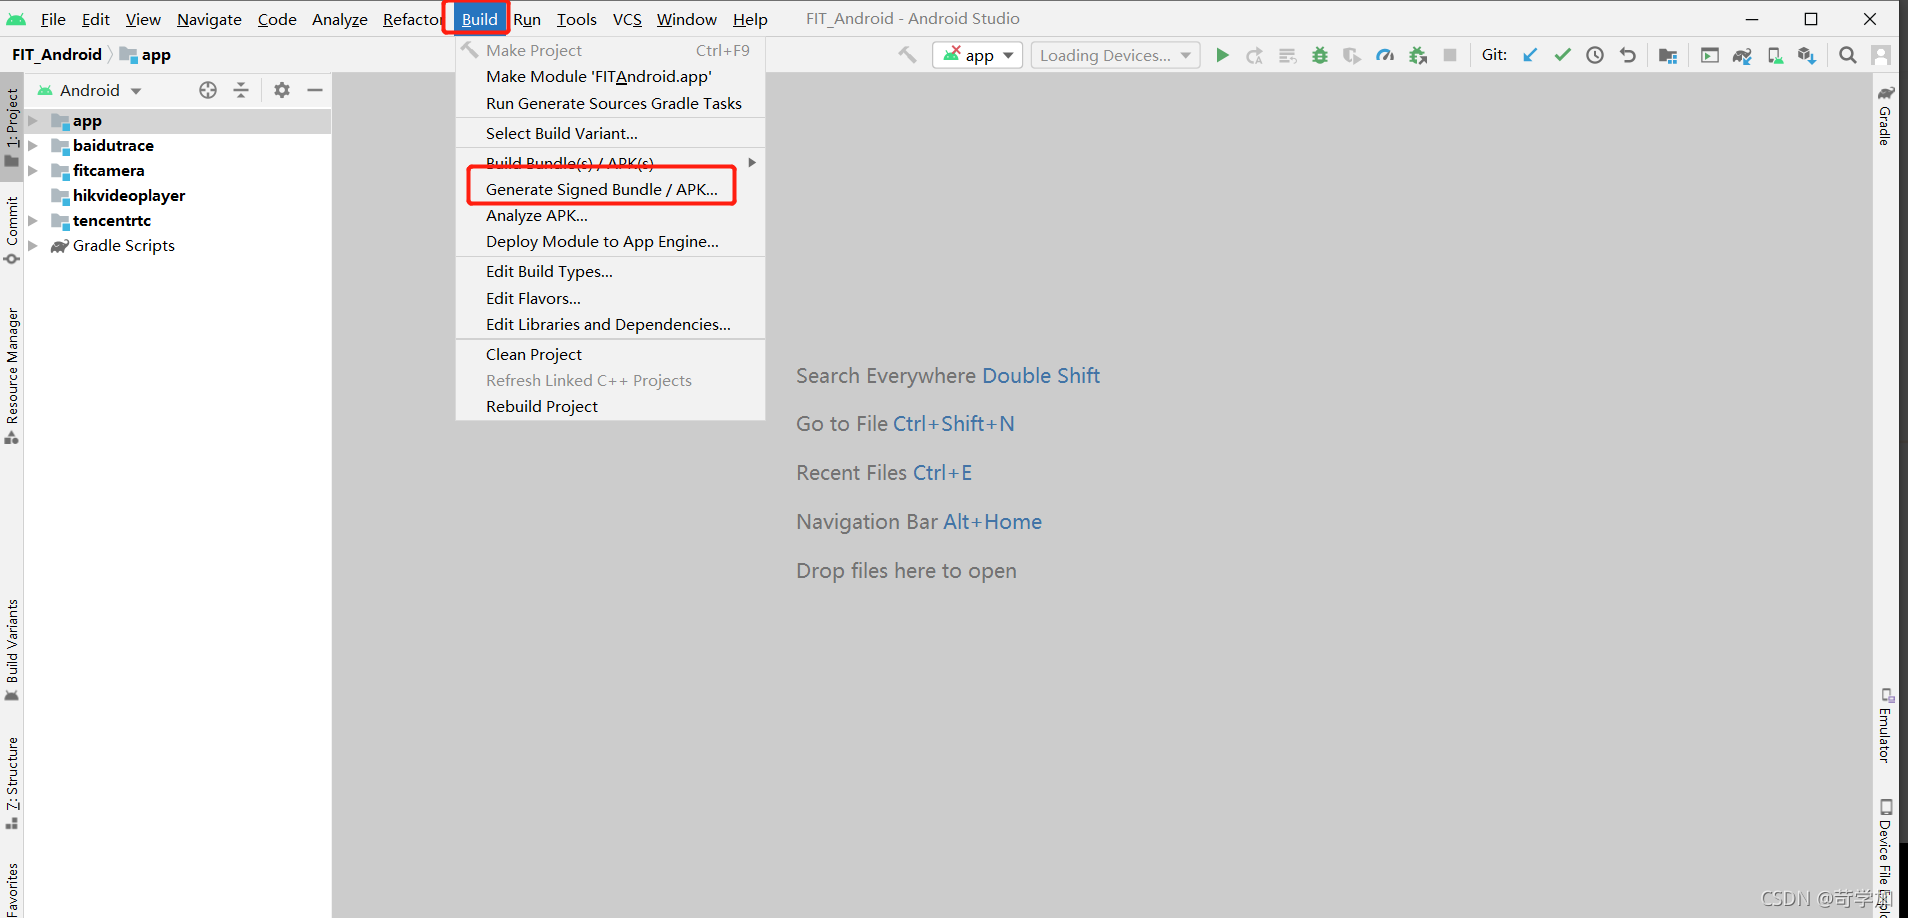
Task: Collapse all in Project panel
Action: coord(241,90)
